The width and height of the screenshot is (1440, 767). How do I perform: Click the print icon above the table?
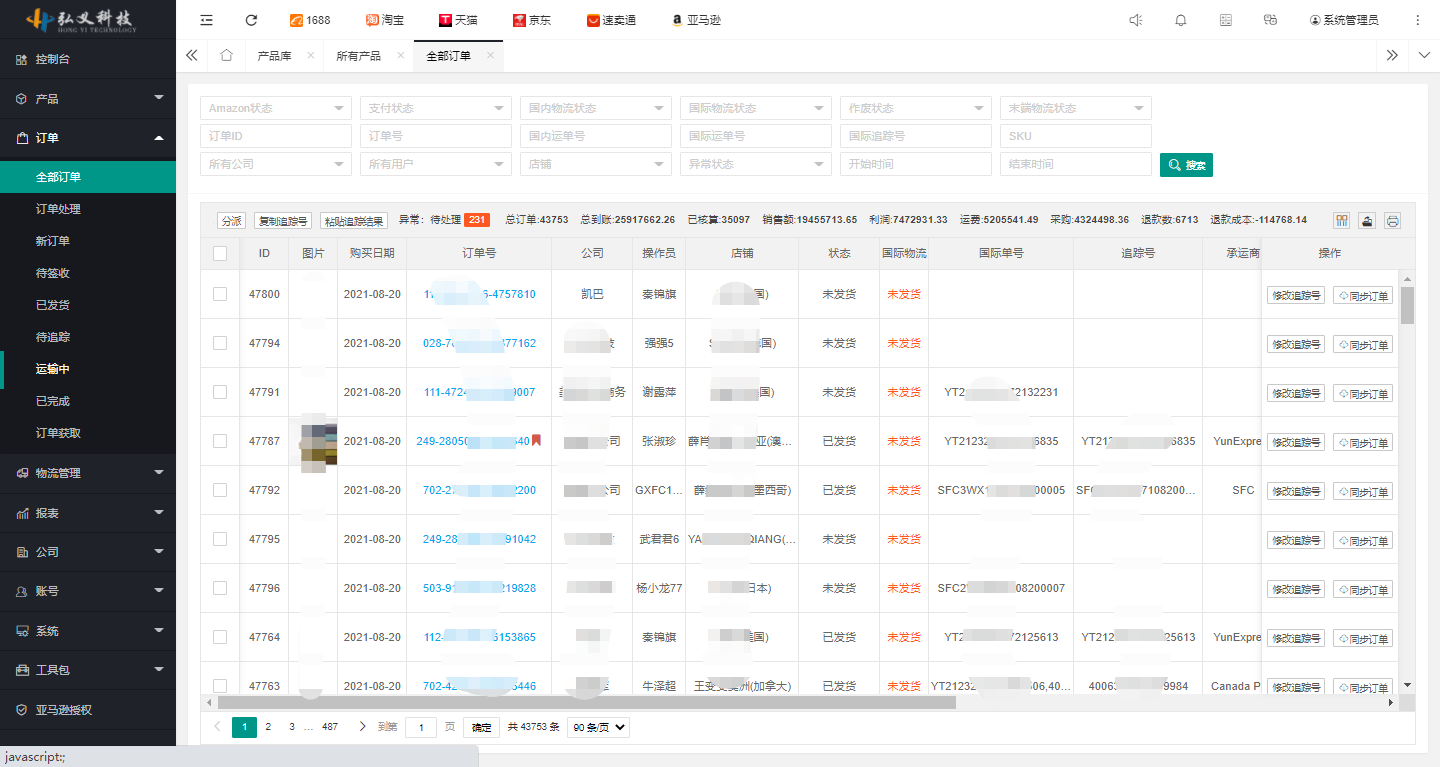(x=1392, y=221)
